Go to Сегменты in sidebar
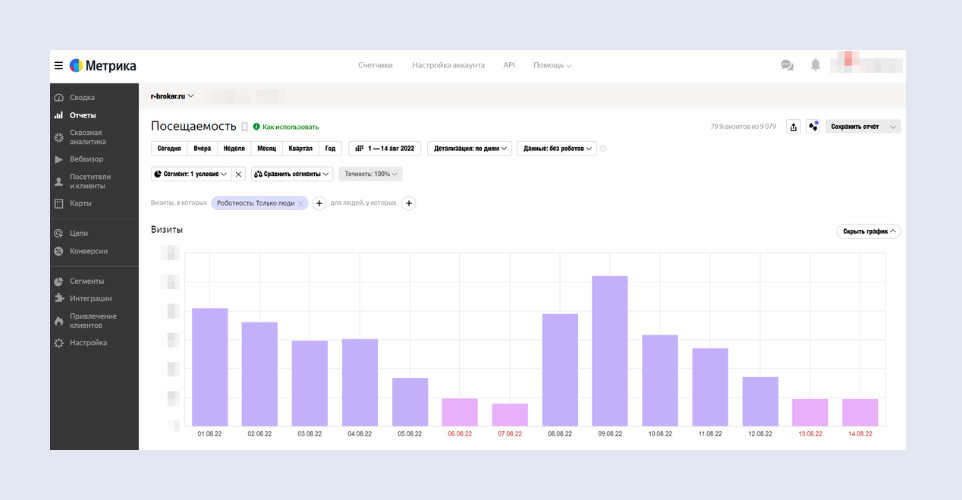Screen dimensions: 962x500 [86, 281]
